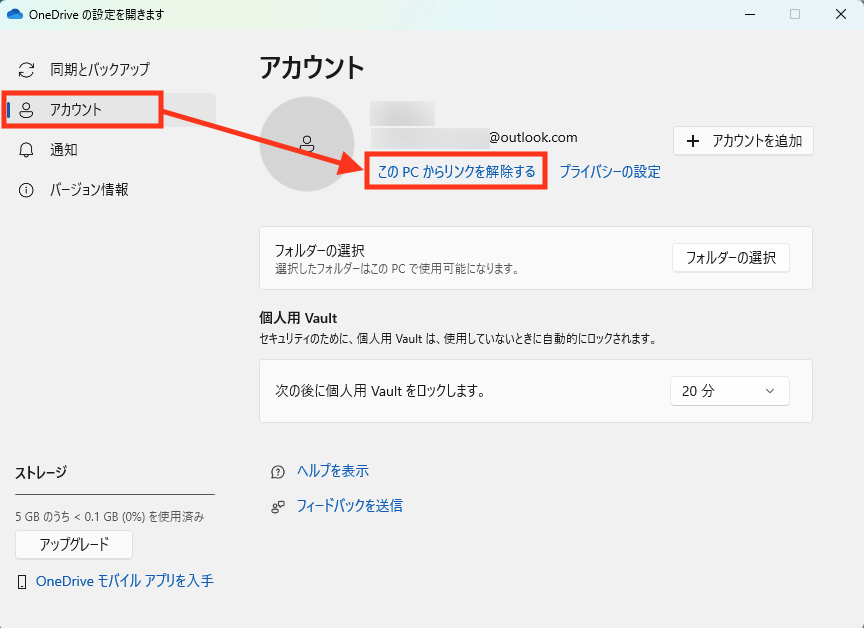Click the mobile phone icon

[22, 582]
